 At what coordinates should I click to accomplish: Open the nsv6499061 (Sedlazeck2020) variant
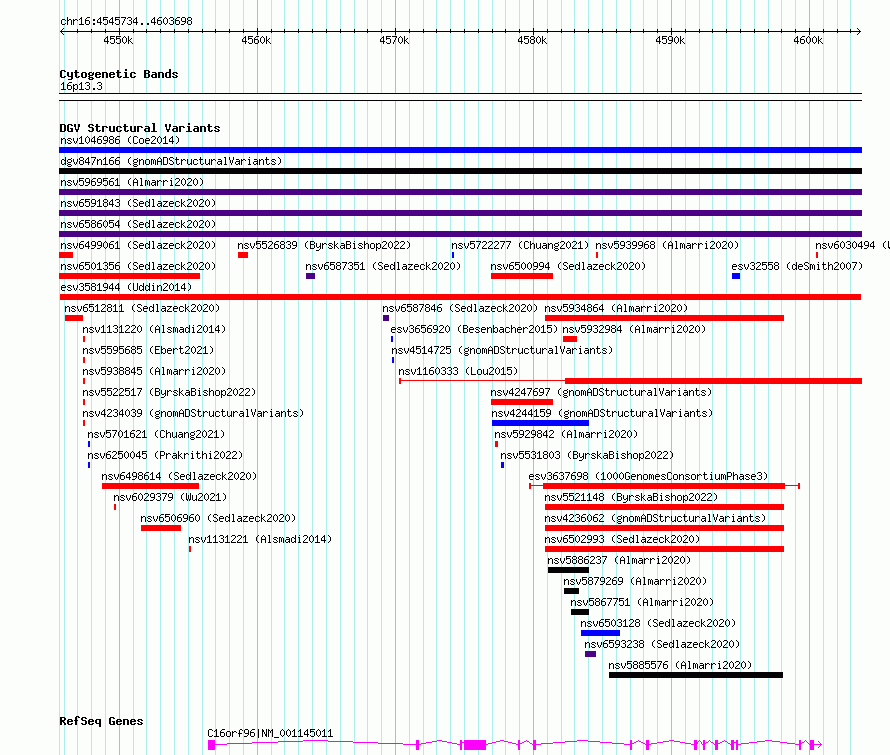(x=138, y=245)
